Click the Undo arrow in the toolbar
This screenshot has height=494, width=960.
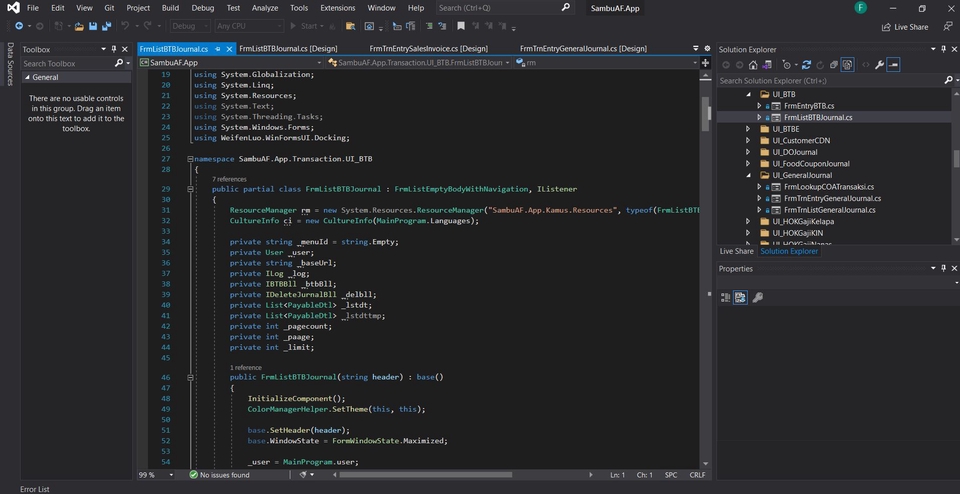click(x=125, y=26)
